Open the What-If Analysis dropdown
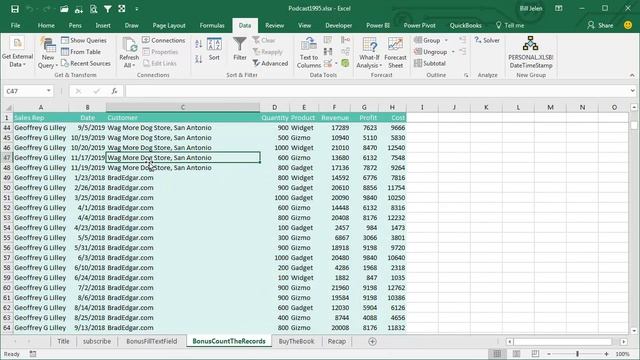Image resolution: width=640 pixels, height=360 pixels. pos(369,53)
